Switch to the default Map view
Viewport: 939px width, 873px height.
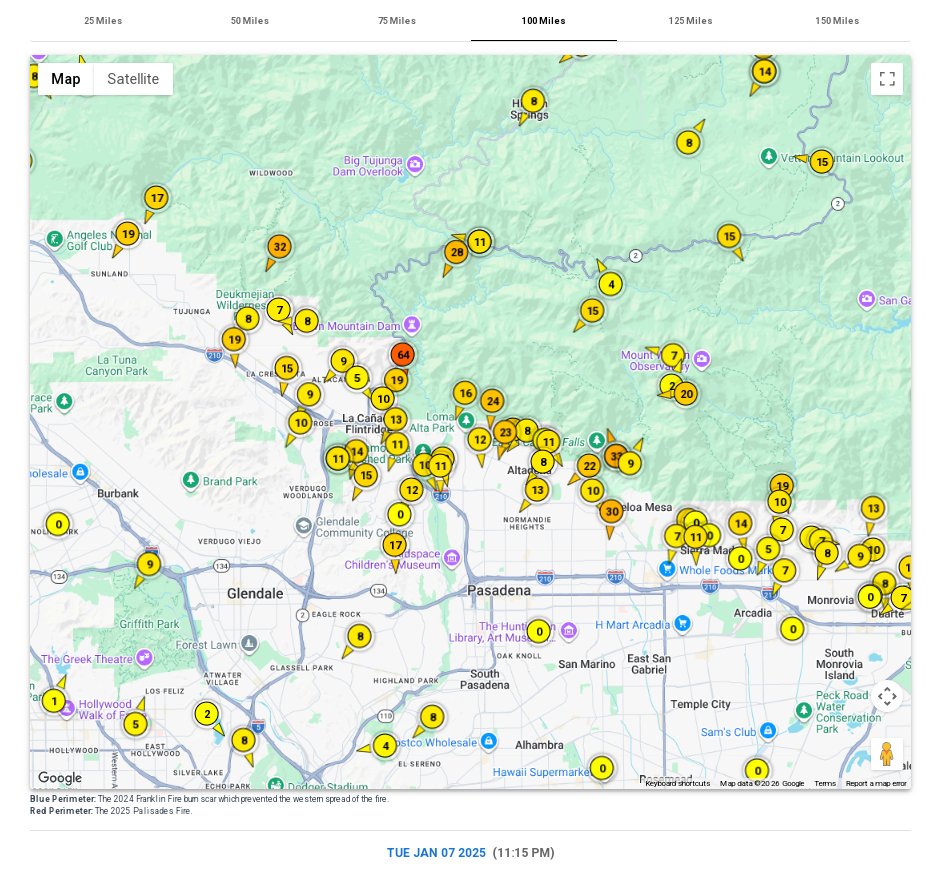point(66,79)
